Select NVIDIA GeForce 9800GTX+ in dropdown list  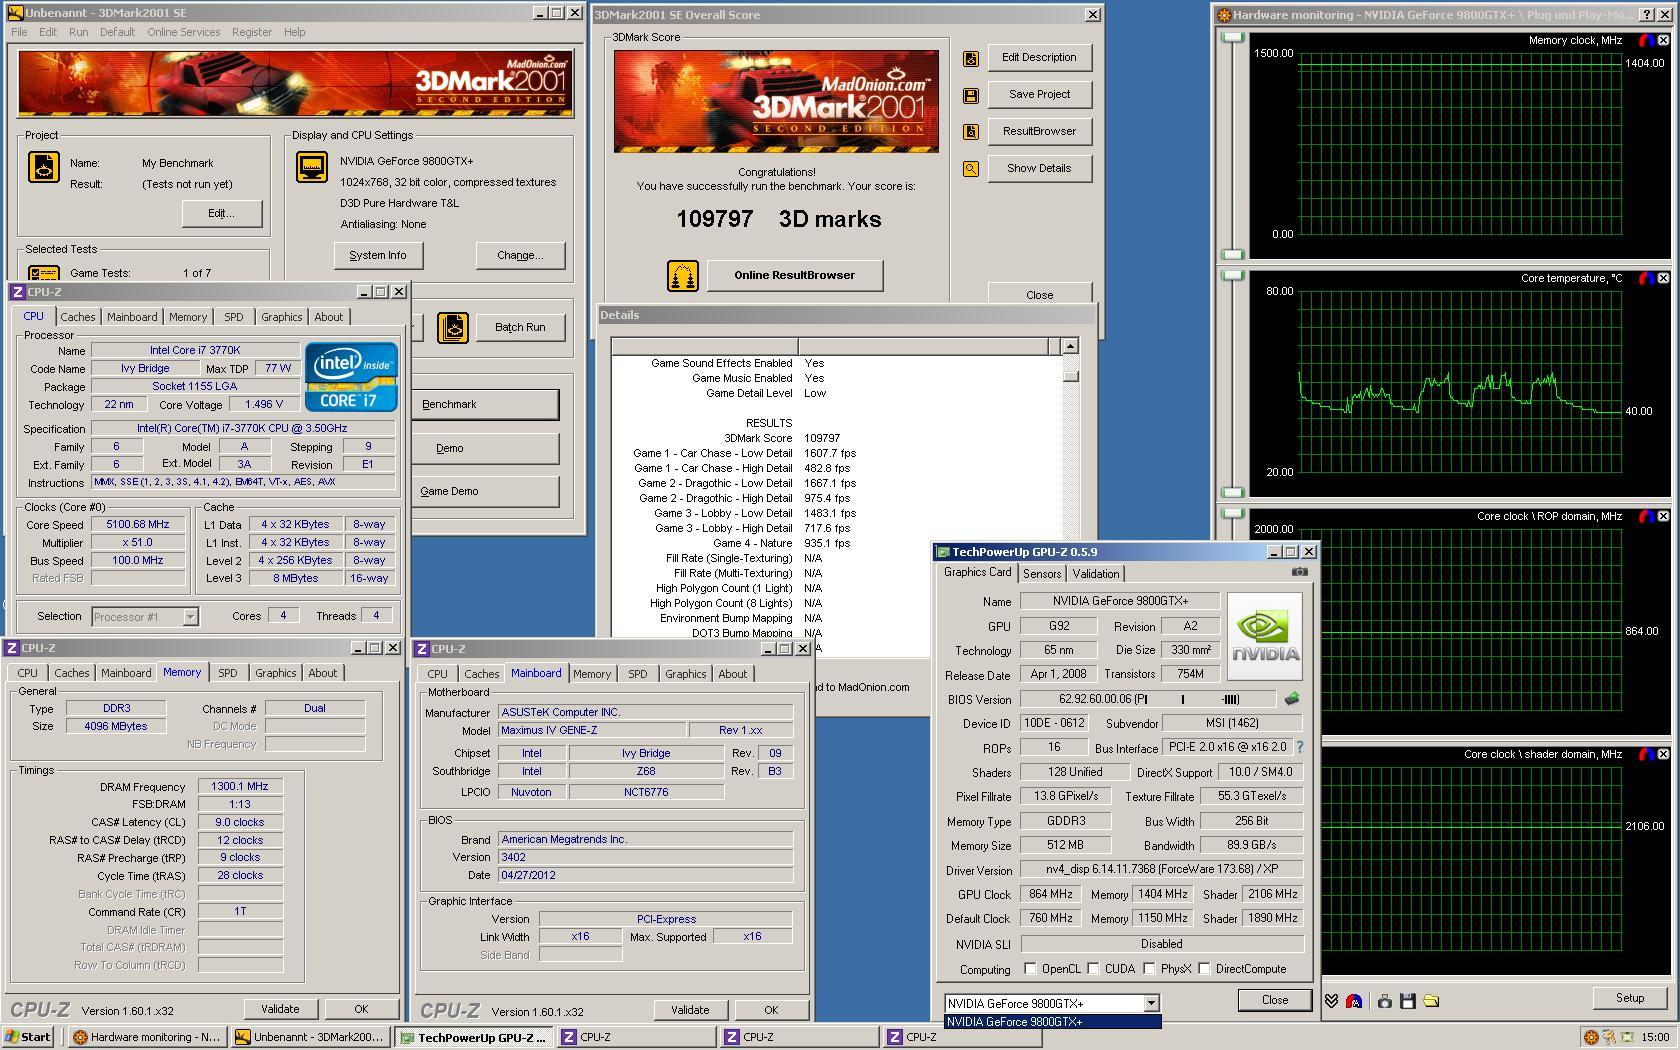1053,1022
